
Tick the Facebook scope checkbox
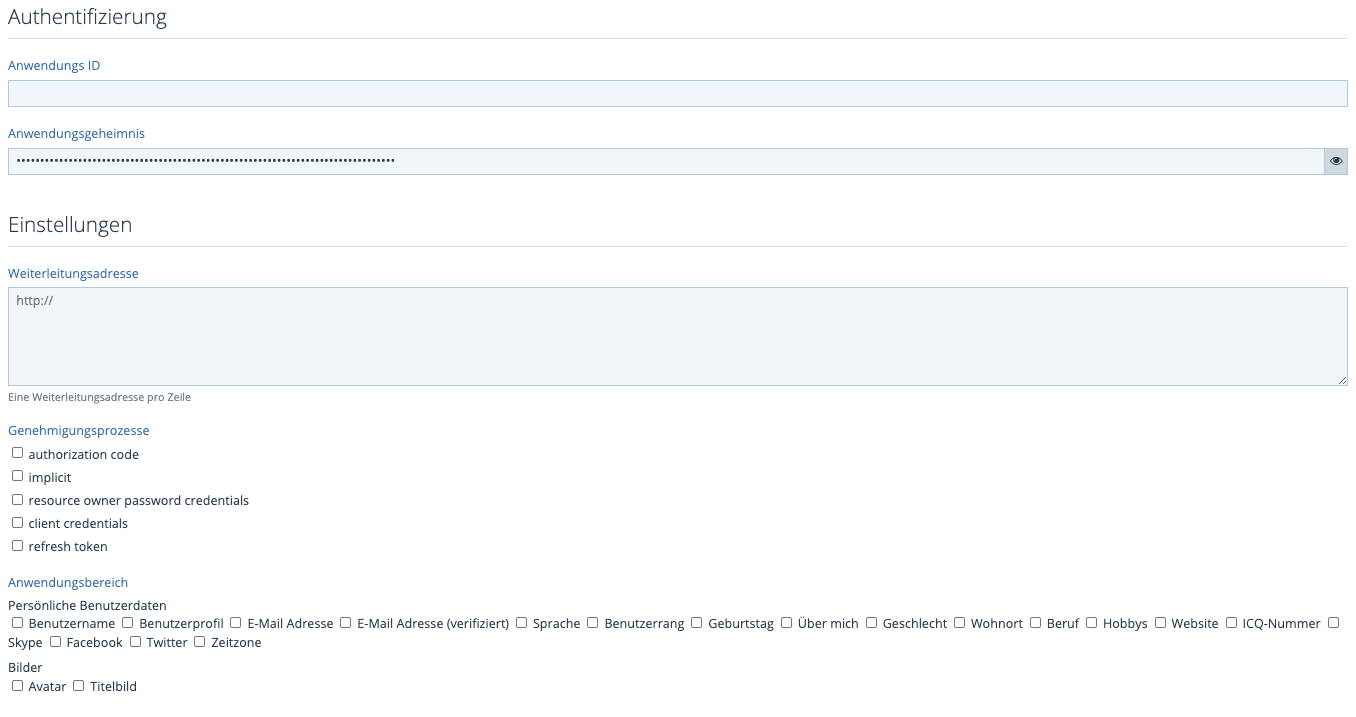(x=55, y=641)
